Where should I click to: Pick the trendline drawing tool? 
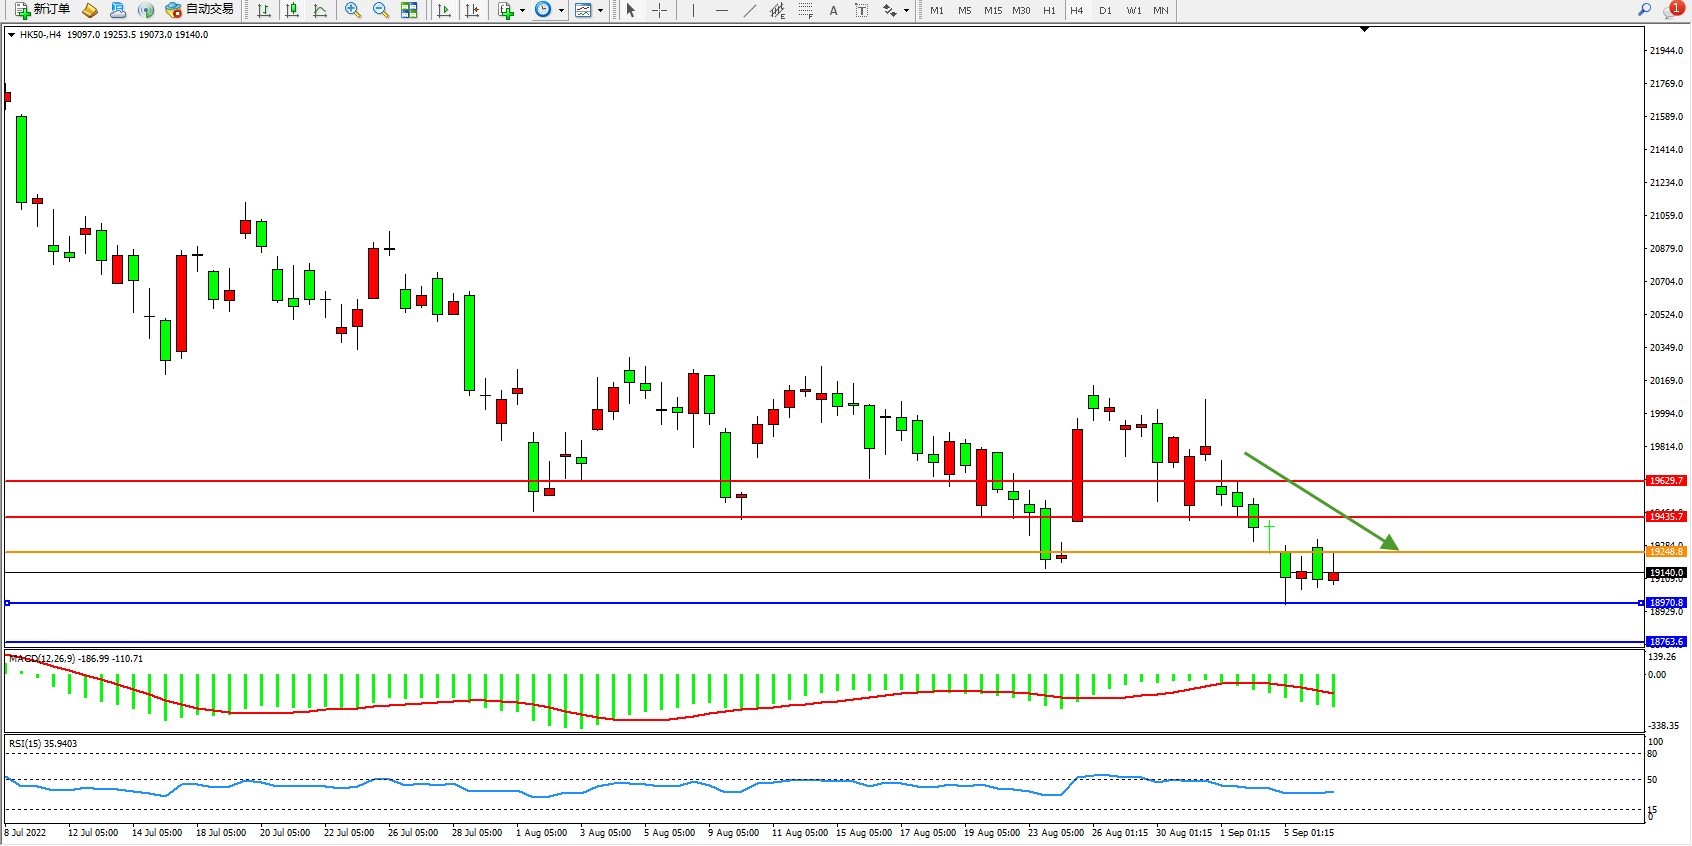[x=749, y=10]
